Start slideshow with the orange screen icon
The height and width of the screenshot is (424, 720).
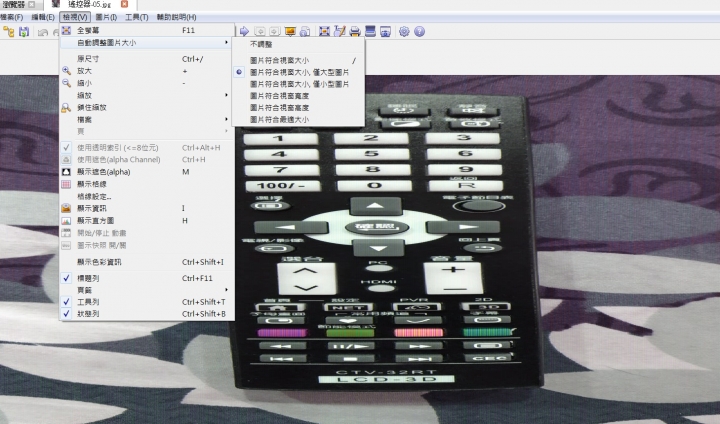coord(290,31)
